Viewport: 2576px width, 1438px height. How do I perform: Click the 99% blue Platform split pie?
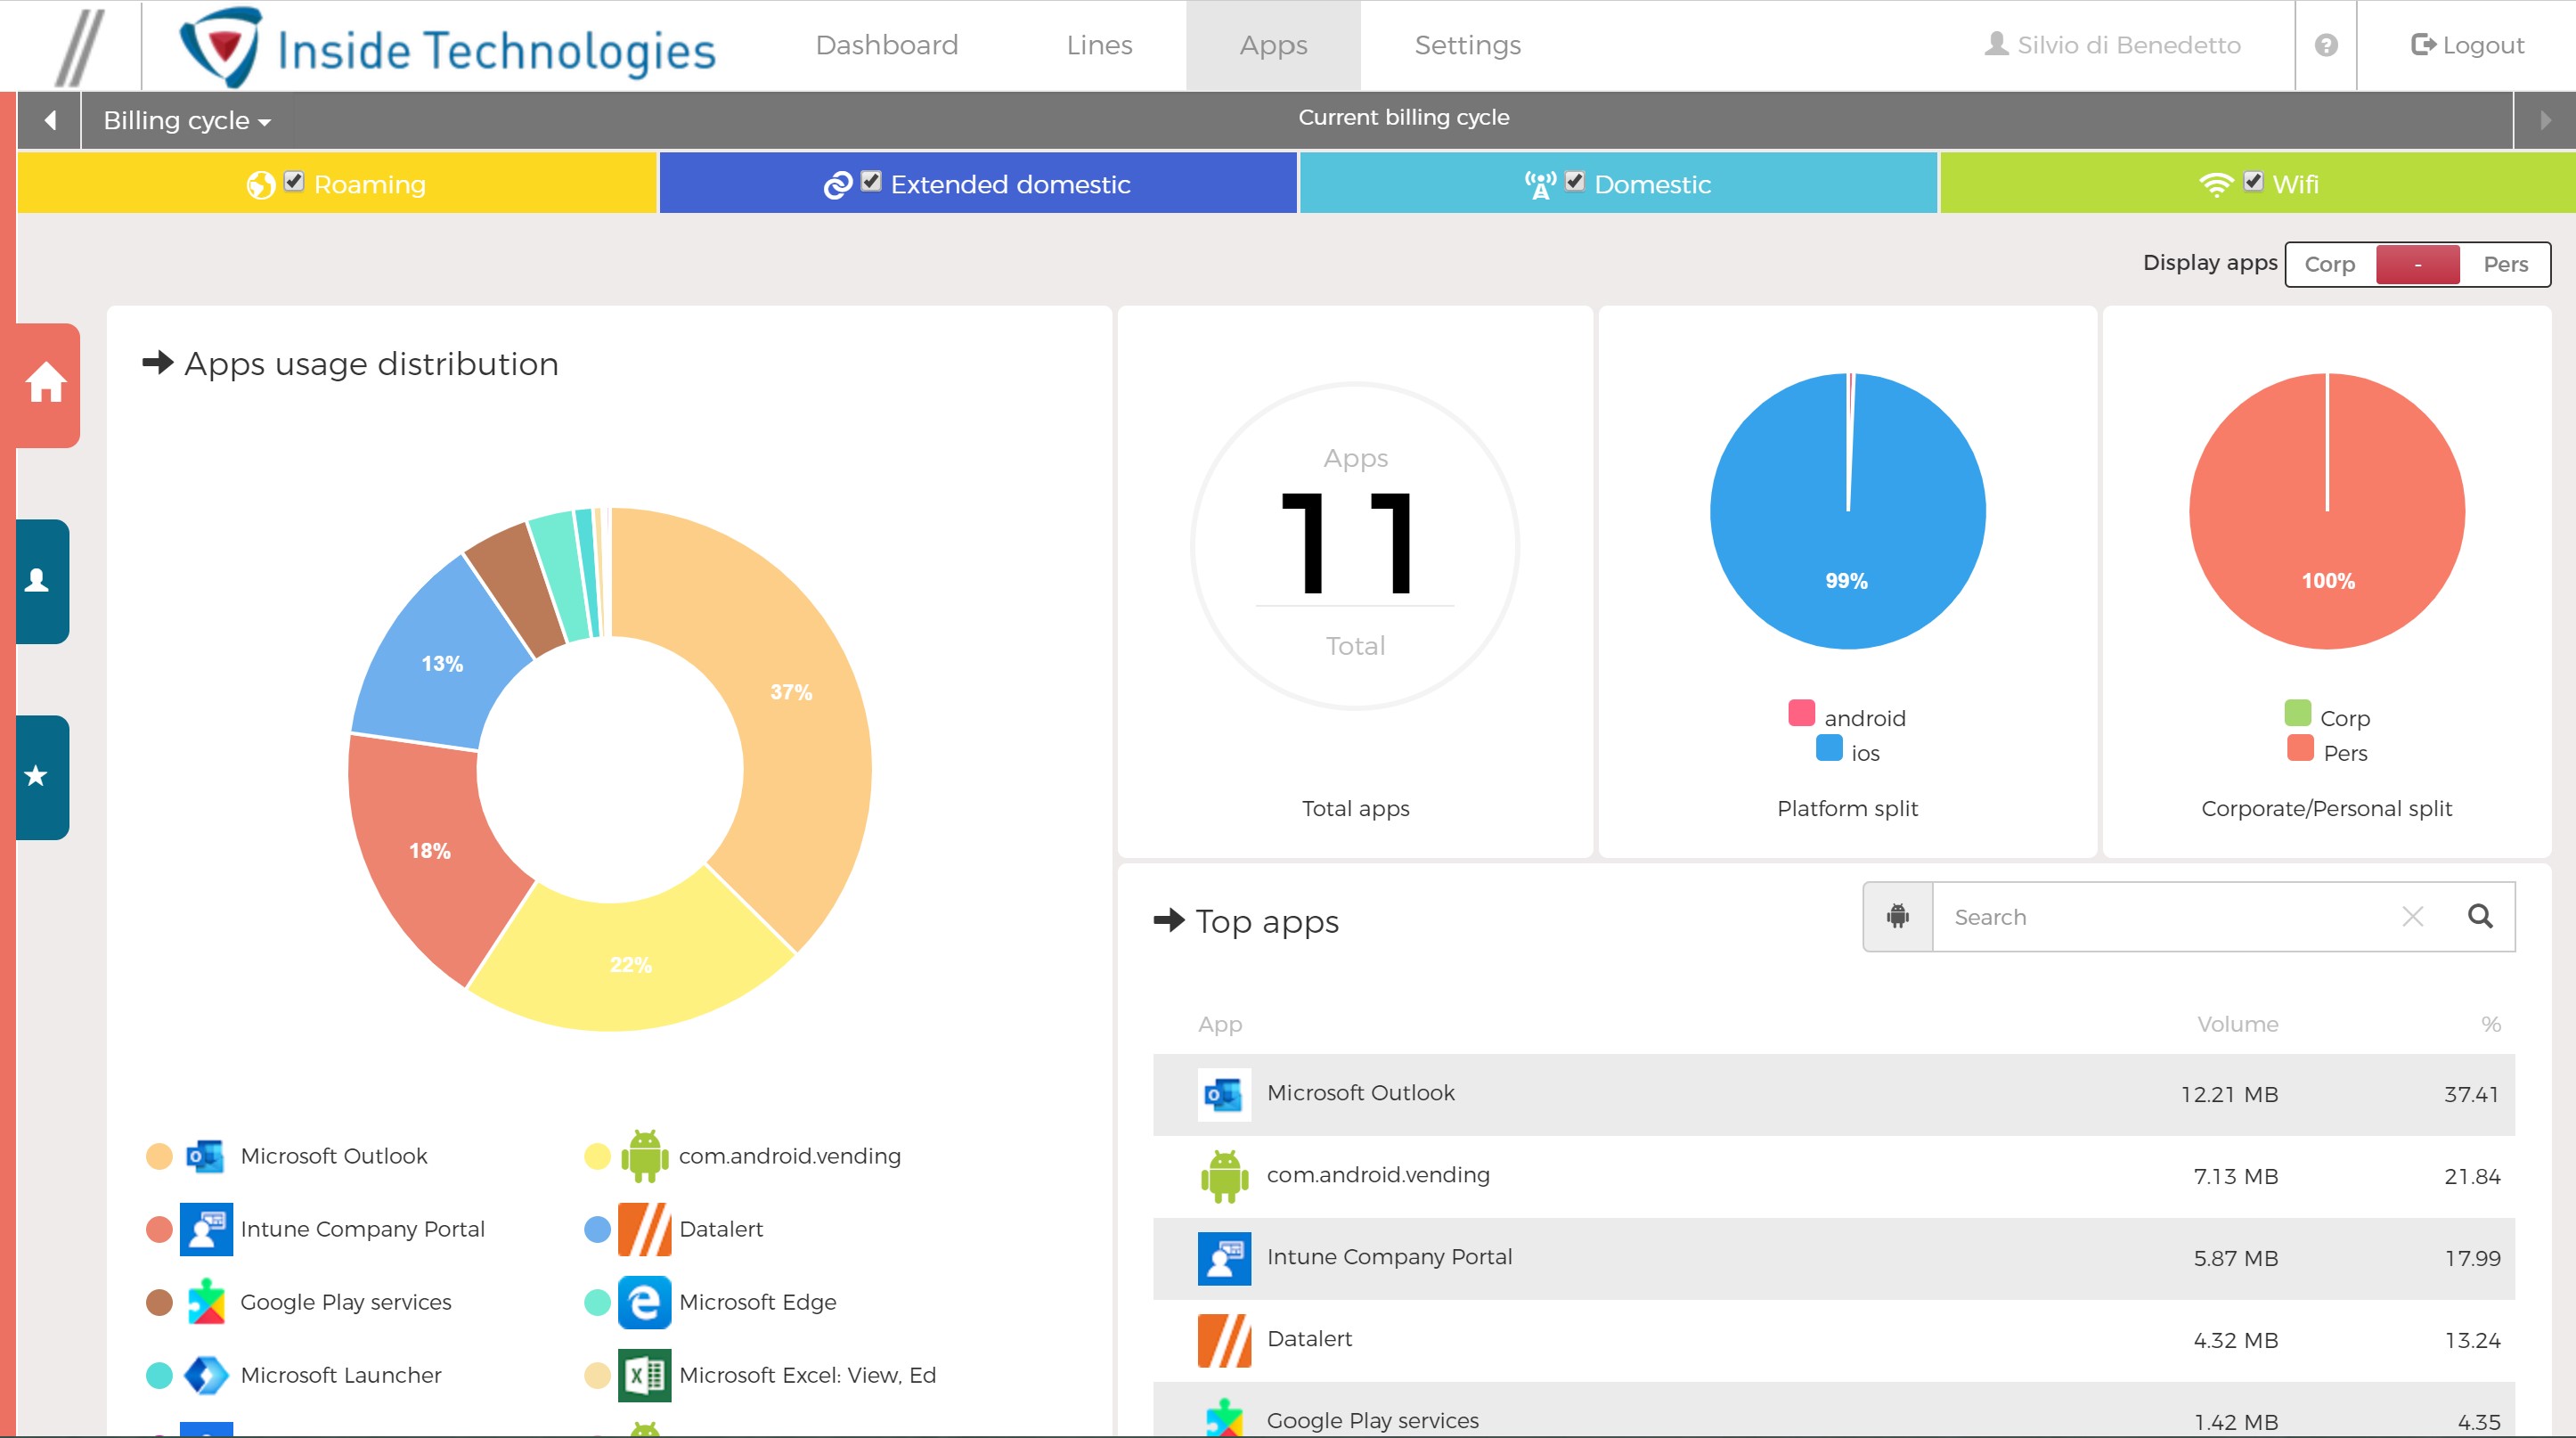[x=1847, y=511]
